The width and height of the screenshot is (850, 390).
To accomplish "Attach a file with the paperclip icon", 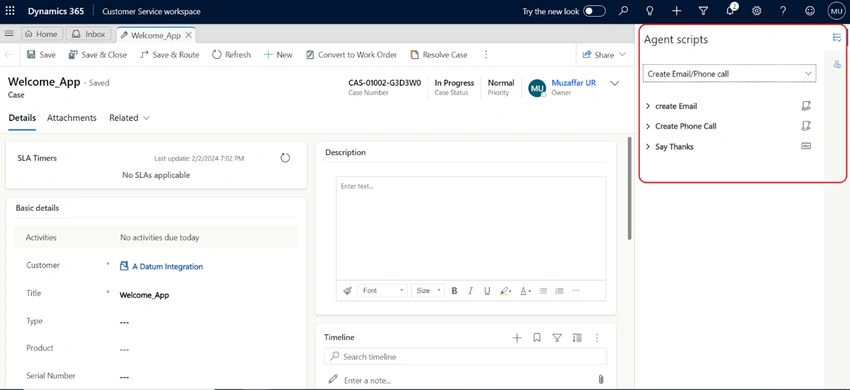I will coord(601,379).
